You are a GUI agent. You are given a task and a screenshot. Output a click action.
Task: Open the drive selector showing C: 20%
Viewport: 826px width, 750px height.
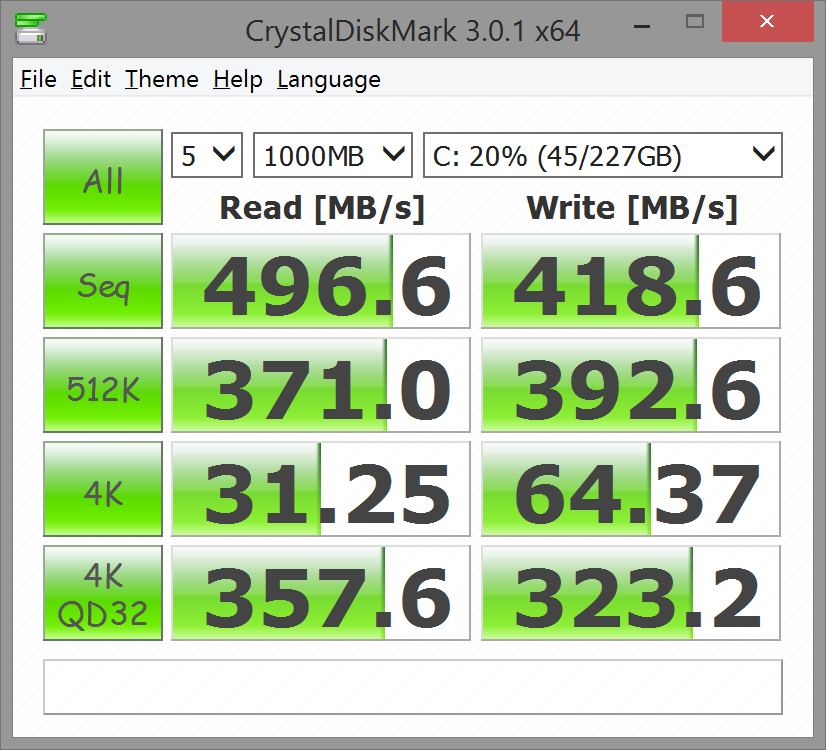pos(603,155)
